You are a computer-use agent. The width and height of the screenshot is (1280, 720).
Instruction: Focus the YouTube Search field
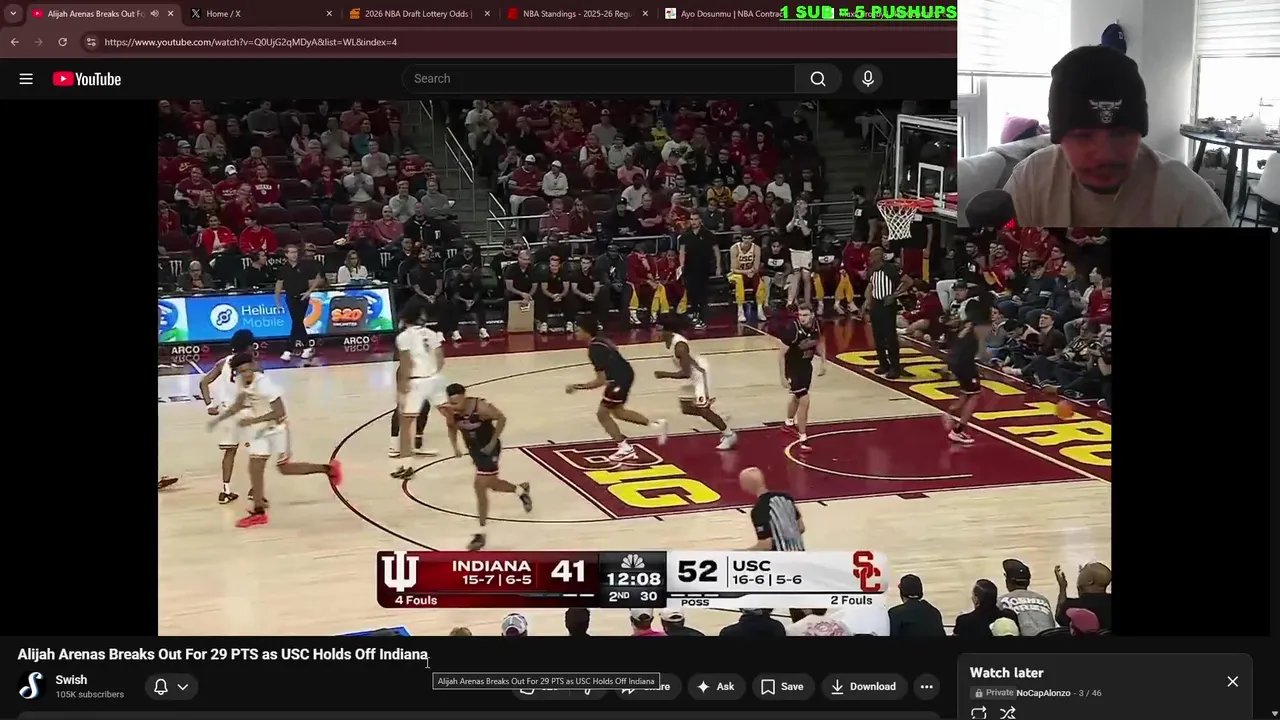[600, 79]
